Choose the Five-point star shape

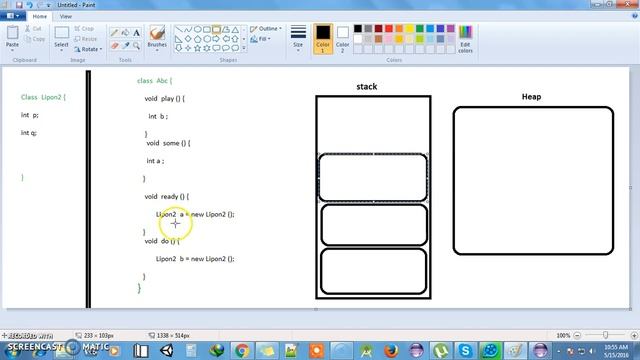198,48
